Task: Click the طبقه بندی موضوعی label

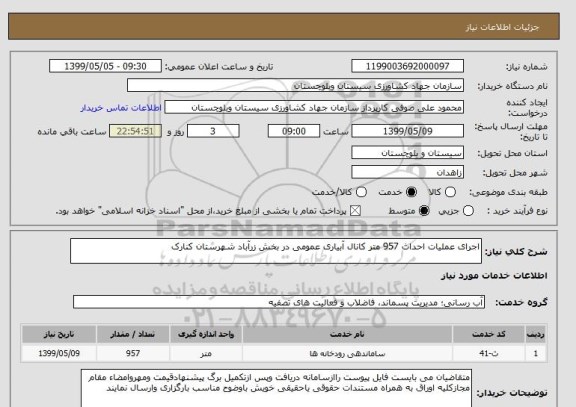Action: click(x=508, y=192)
